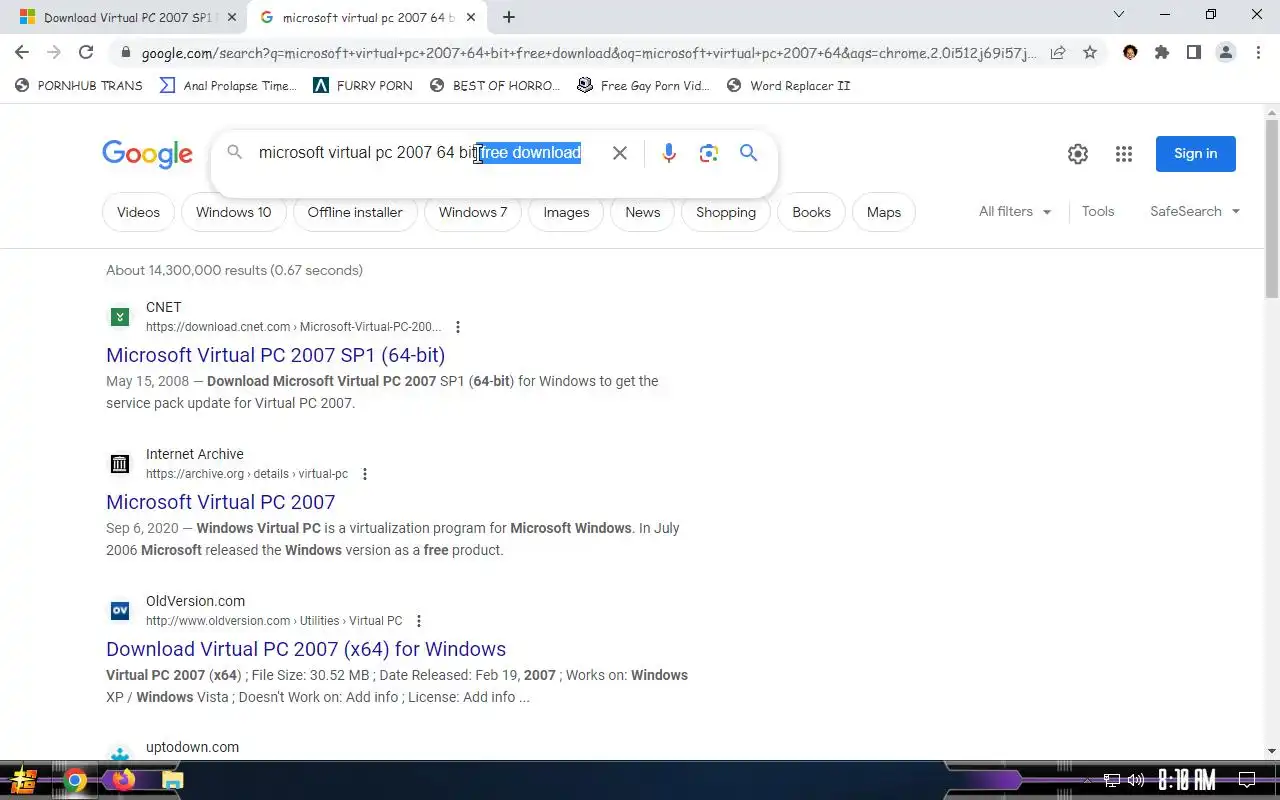Click the scrollbar down arrow
The width and height of the screenshot is (1280, 800).
[1272, 751]
